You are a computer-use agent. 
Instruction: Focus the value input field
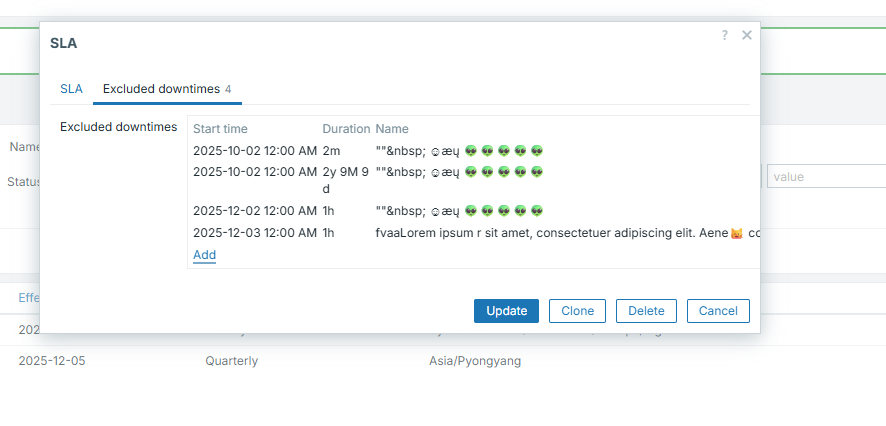point(826,177)
